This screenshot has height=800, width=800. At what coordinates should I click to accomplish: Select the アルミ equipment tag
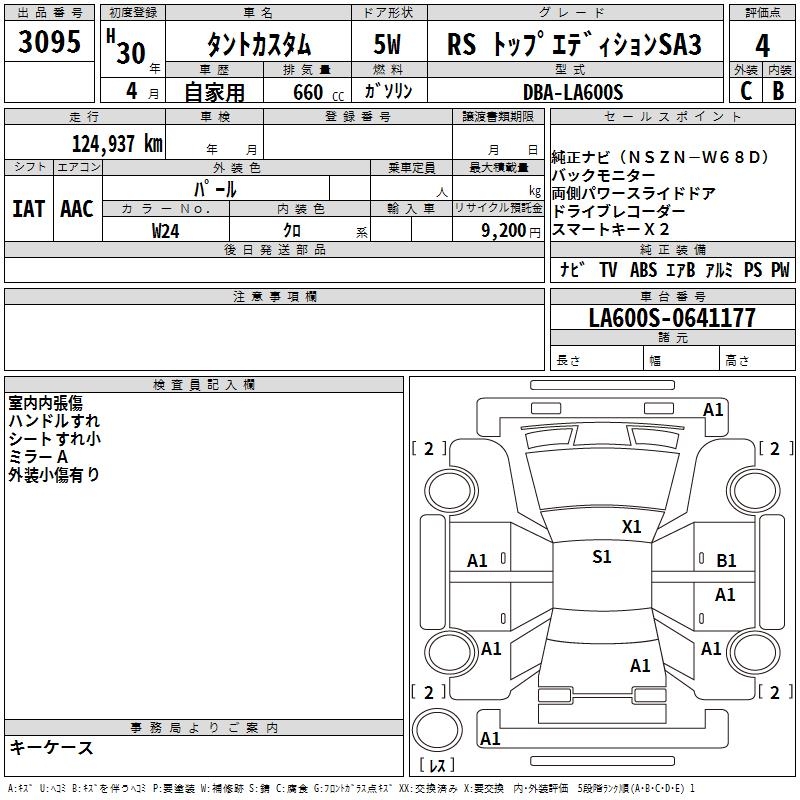719,269
